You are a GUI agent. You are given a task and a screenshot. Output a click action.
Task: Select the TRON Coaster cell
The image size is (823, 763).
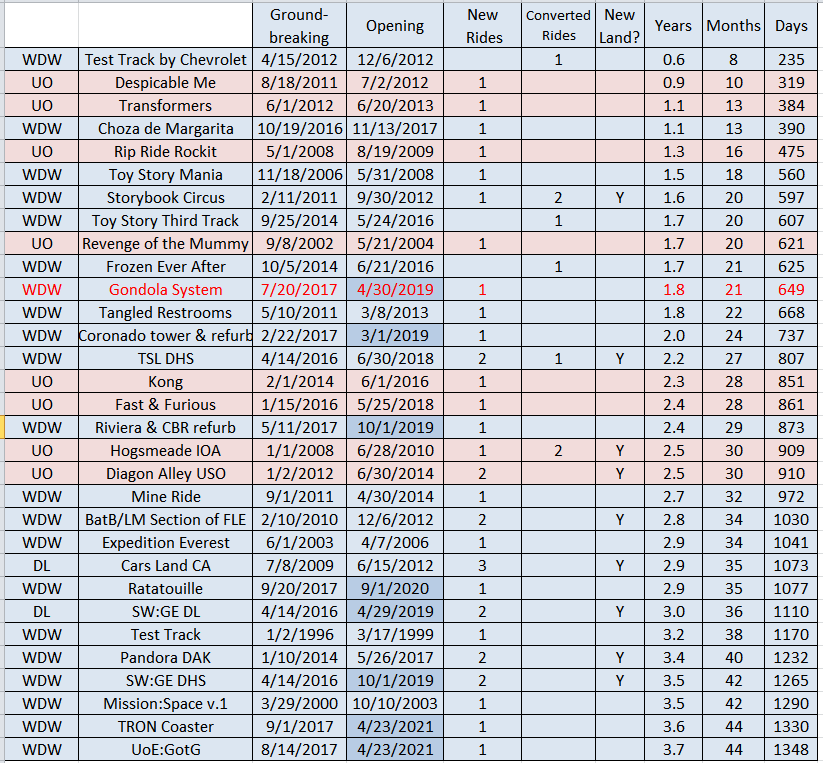pyautogui.click(x=165, y=726)
